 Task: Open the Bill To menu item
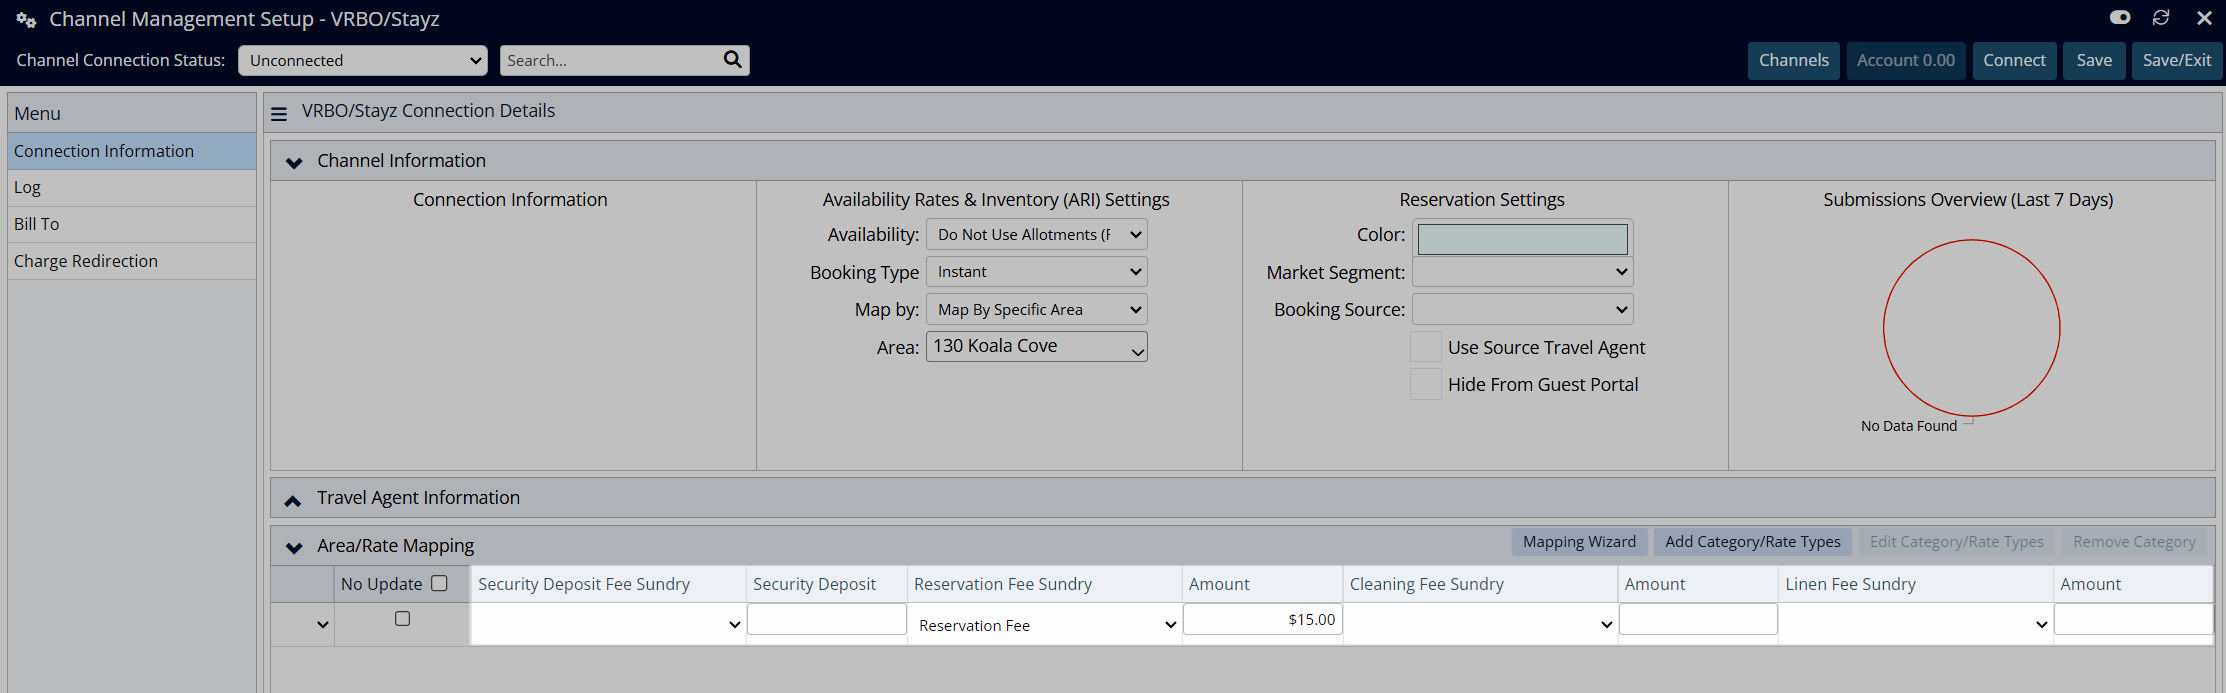[x=132, y=224]
